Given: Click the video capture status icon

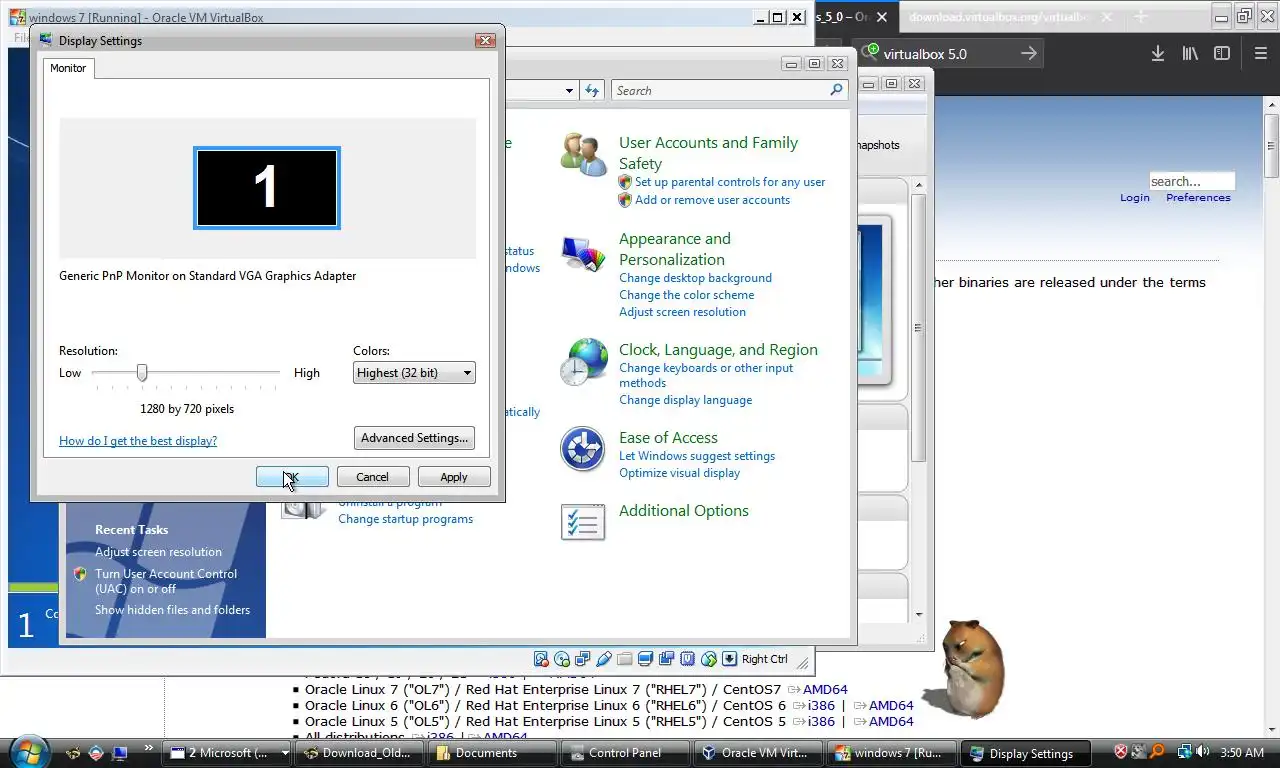Looking at the screenshot, I should (667, 659).
